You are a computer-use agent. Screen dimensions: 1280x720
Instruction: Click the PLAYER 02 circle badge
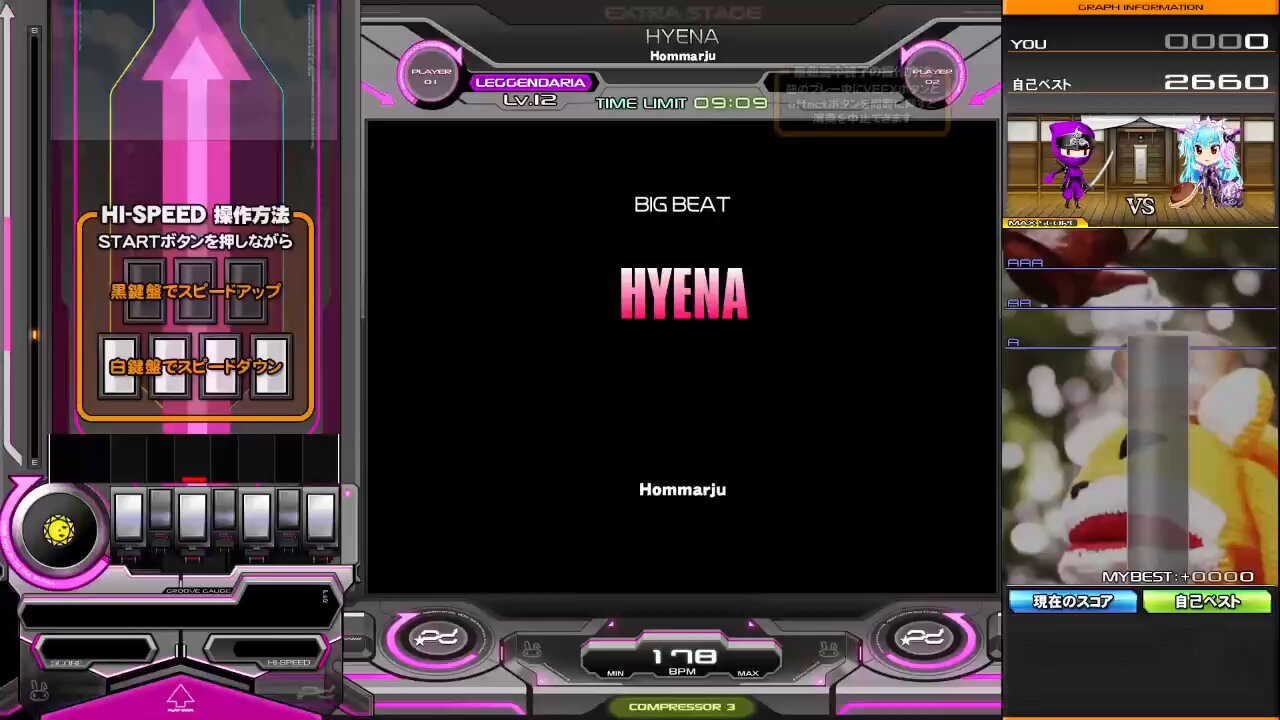[x=932, y=76]
